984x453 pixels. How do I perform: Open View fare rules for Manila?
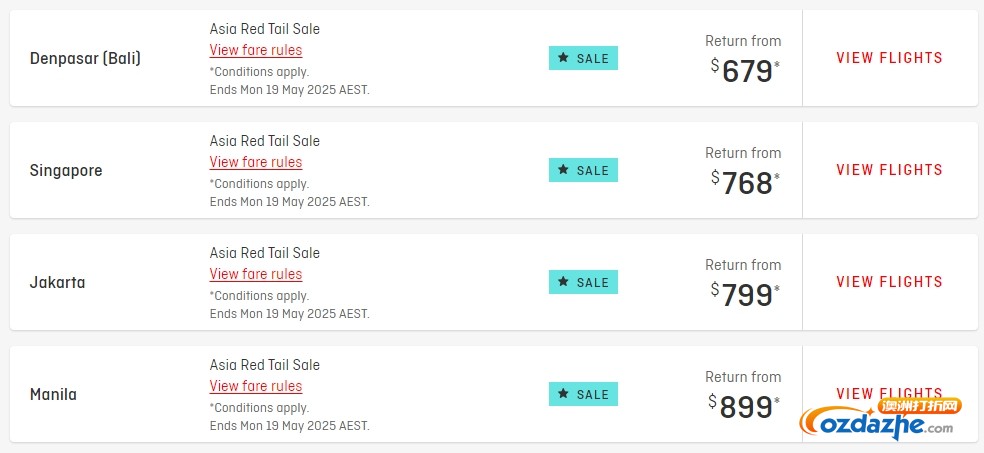pyautogui.click(x=255, y=386)
